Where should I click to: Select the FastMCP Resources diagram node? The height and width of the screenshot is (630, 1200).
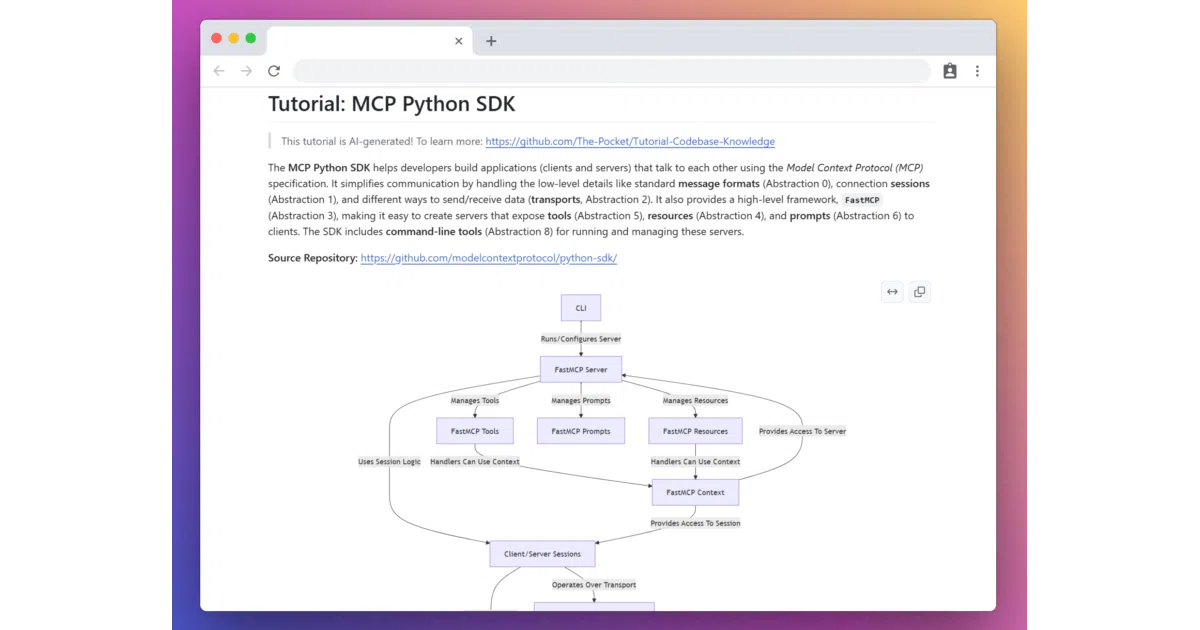695,431
